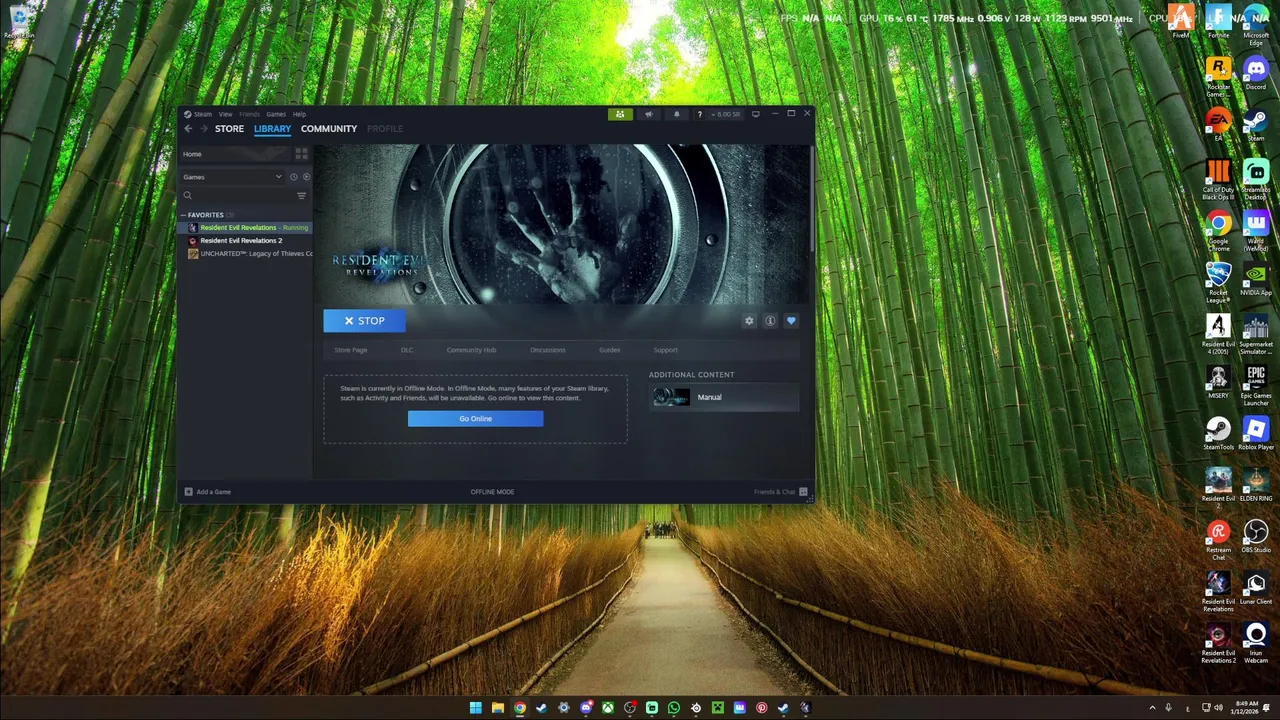
Task: Open Call of Duty Black Ops III shortcut
Action: pyautogui.click(x=1218, y=181)
